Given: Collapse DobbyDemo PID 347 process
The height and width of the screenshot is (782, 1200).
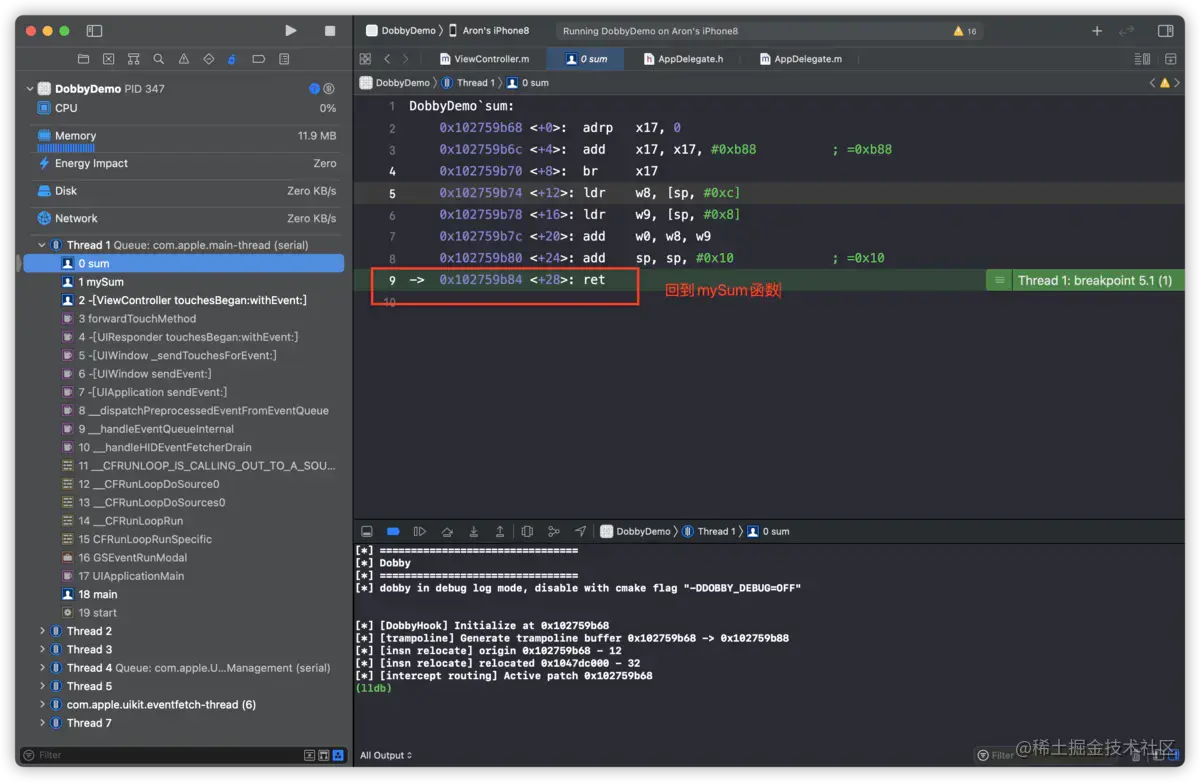Looking at the screenshot, I should click(x=30, y=89).
